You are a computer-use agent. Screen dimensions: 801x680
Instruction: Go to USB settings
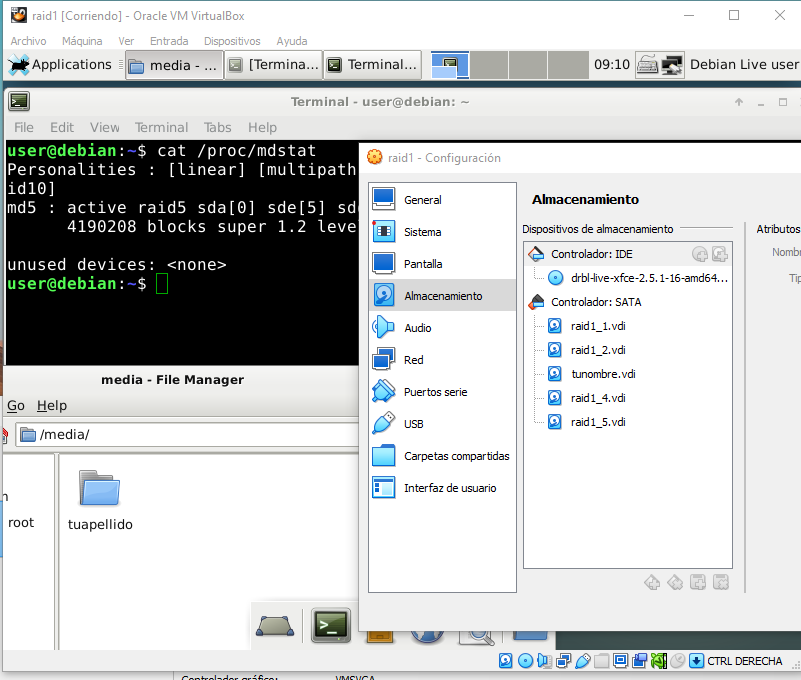coord(442,424)
